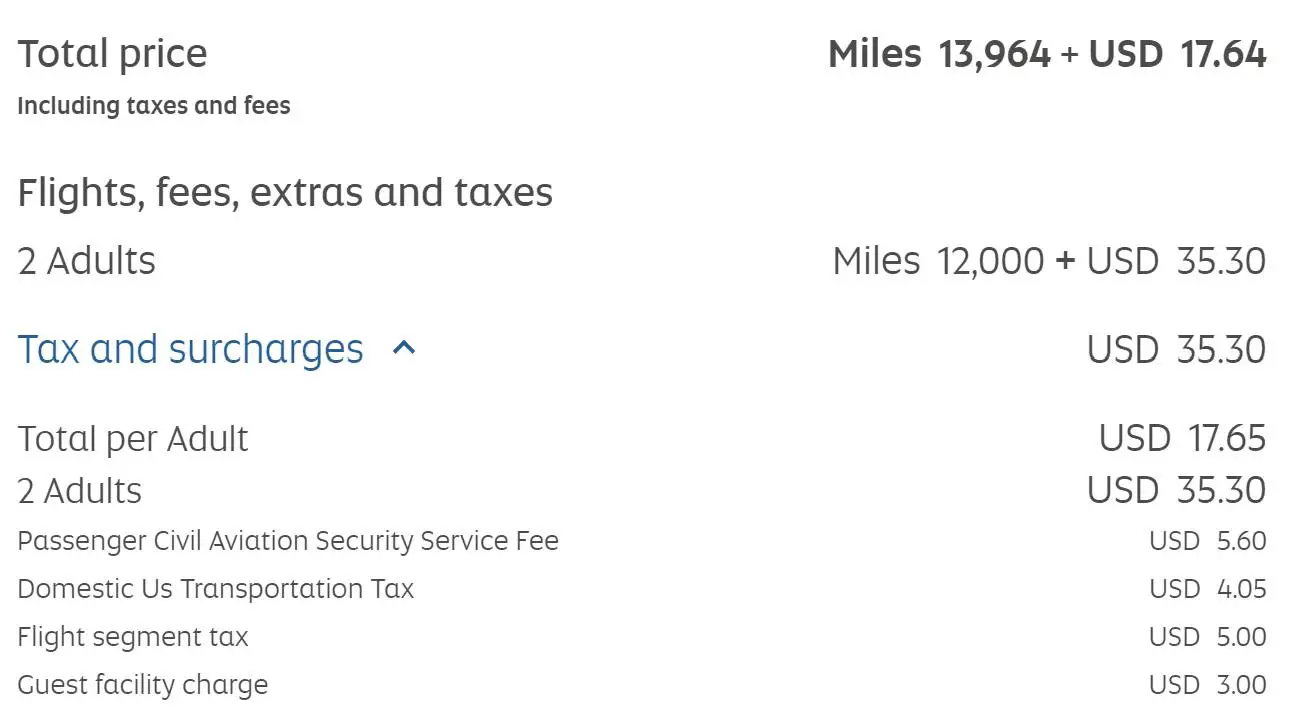Select the Total per Adult row label
The height and width of the screenshot is (714, 1298).
click(x=133, y=439)
